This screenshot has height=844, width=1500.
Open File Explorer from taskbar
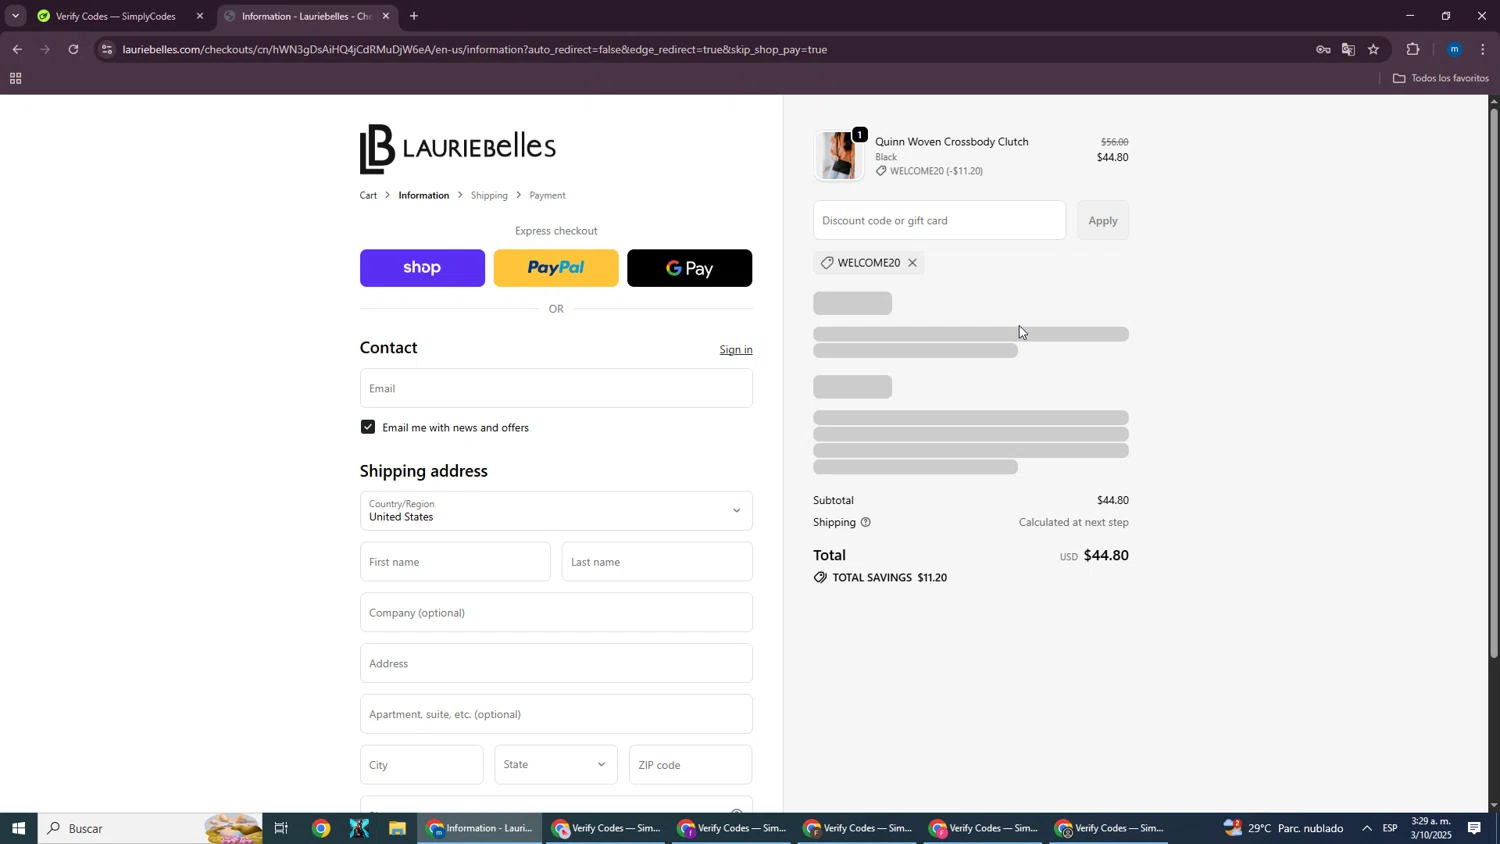click(397, 828)
